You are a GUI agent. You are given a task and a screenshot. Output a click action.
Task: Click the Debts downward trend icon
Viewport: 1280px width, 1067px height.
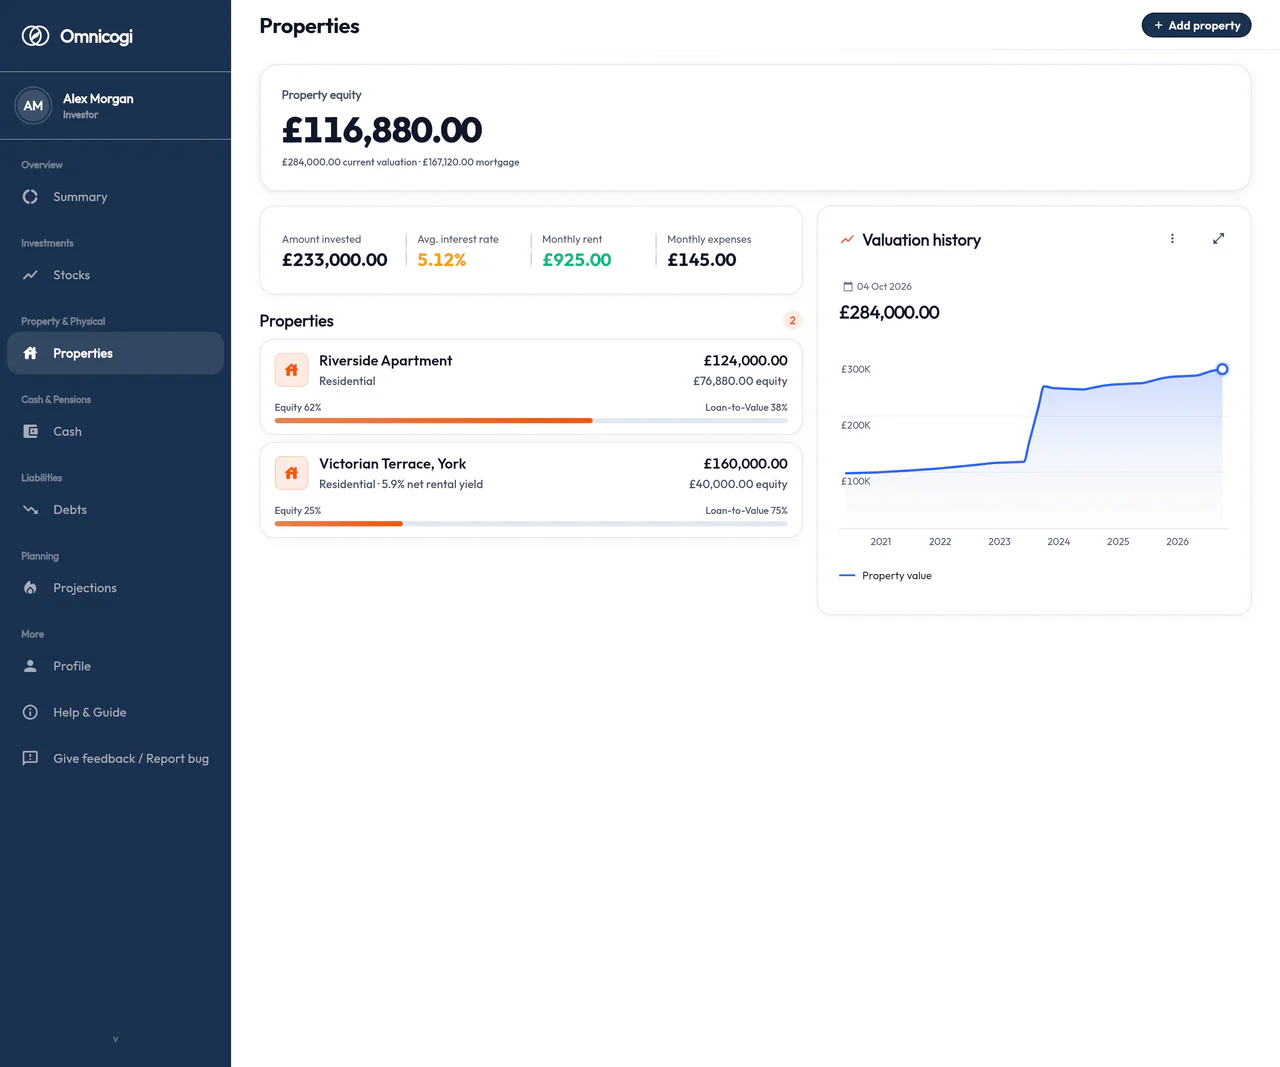[x=30, y=510]
